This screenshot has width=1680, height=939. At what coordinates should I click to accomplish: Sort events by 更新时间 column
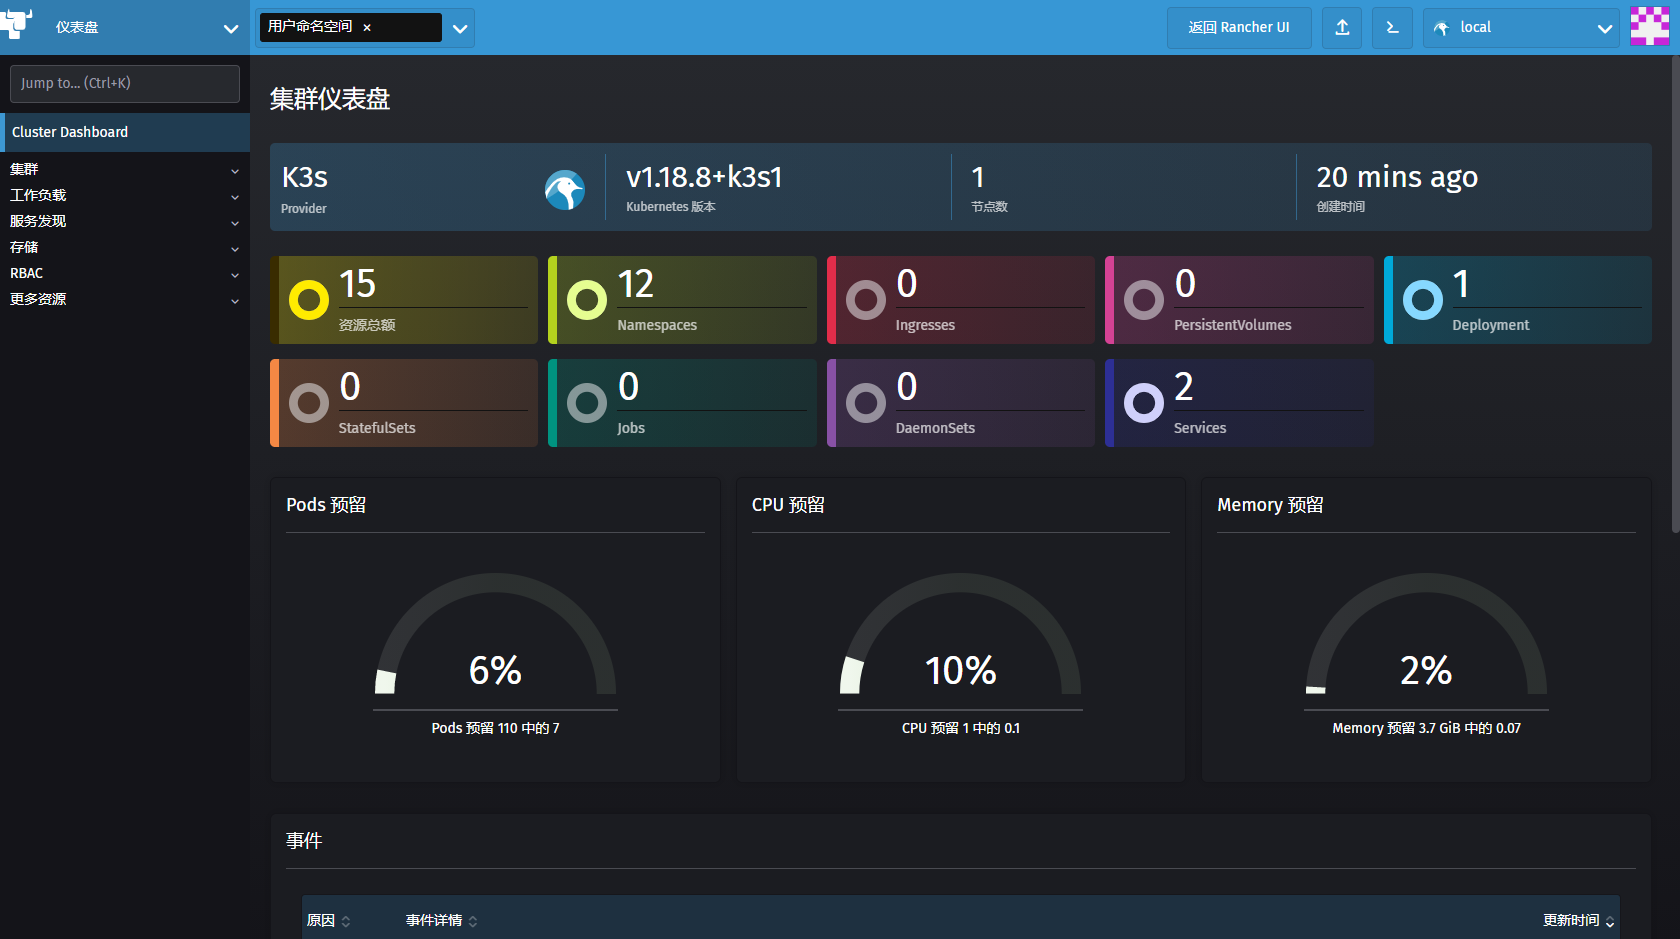[x=1578, y=921]
